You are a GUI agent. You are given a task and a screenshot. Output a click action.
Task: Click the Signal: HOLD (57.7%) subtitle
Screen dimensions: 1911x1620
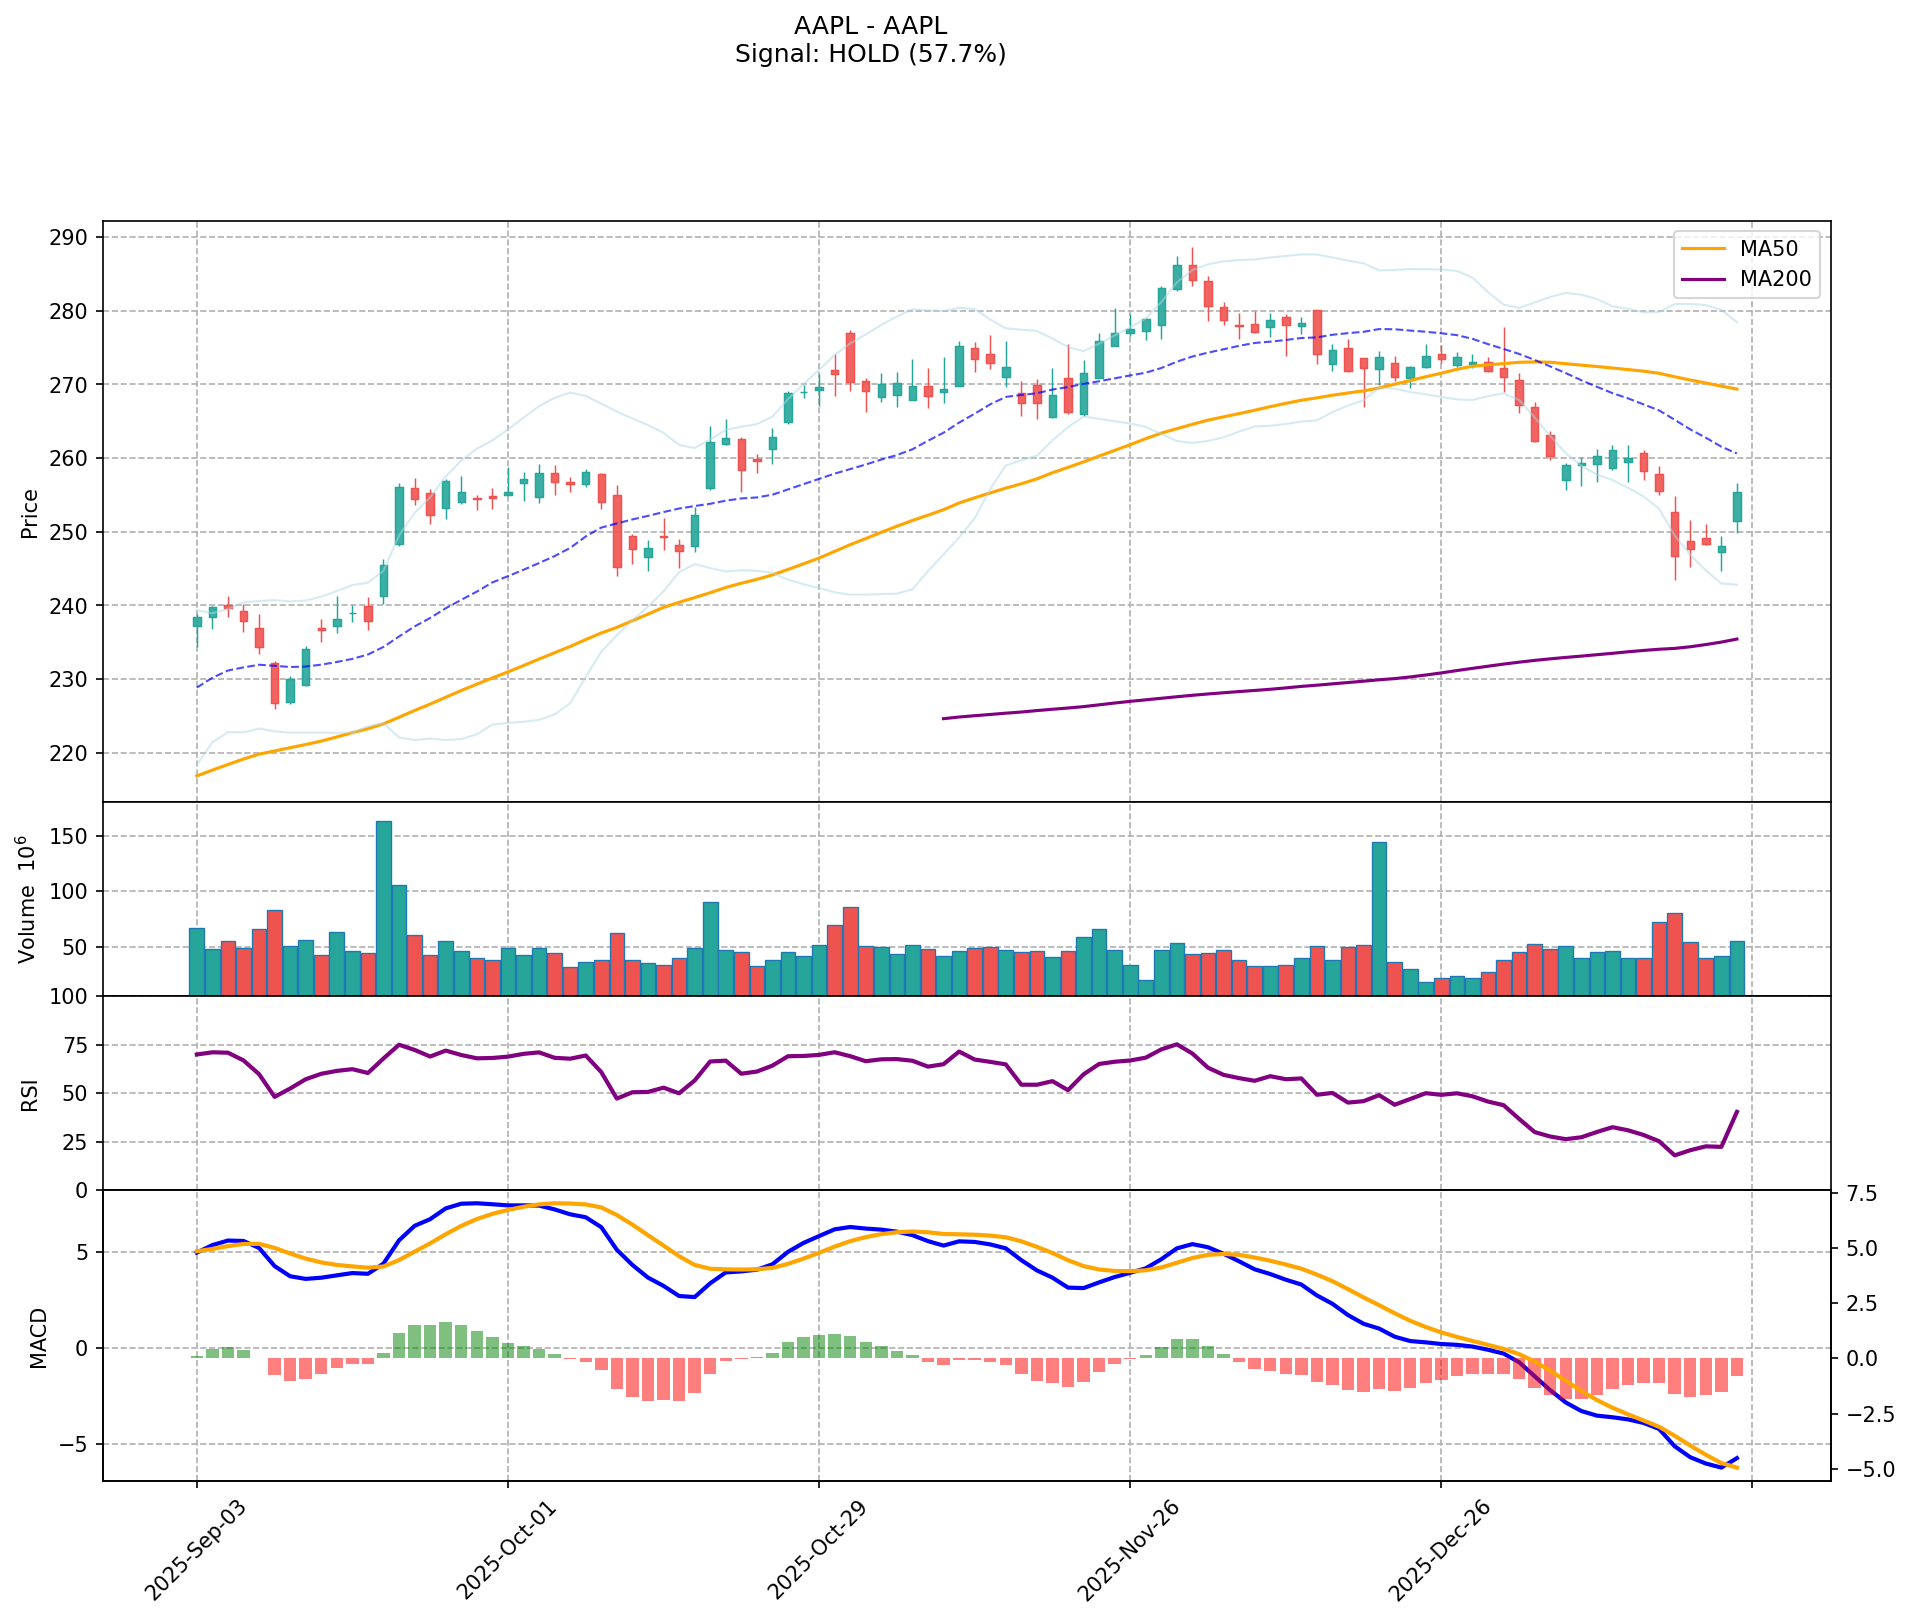click(x=870, y=54)
